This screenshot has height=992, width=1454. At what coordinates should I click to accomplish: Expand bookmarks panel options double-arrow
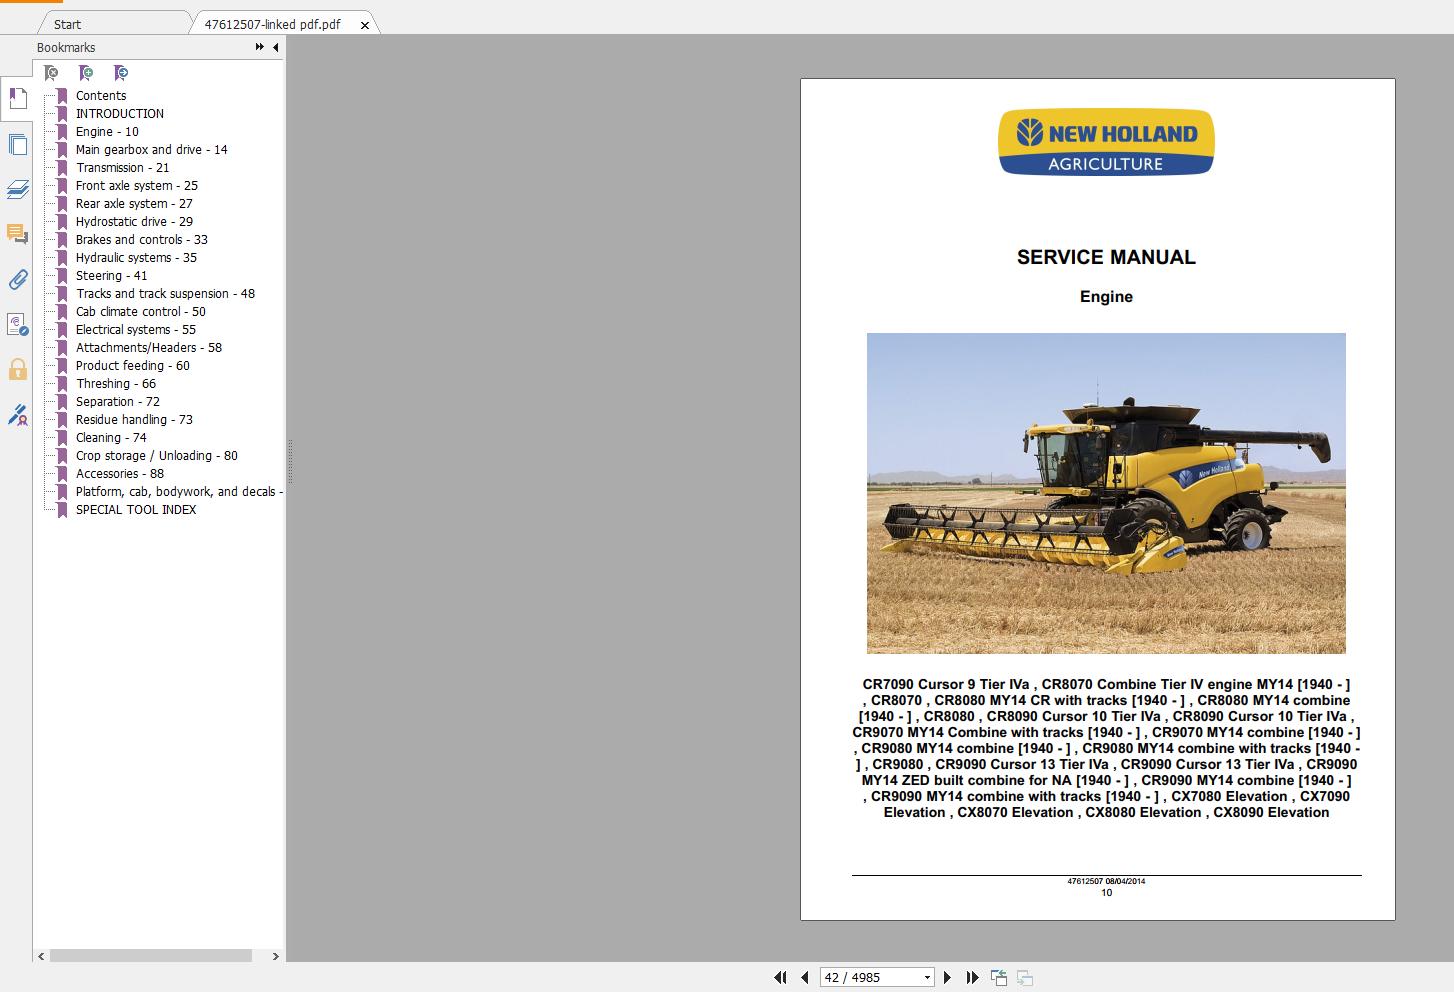click(x=260, y=47)
